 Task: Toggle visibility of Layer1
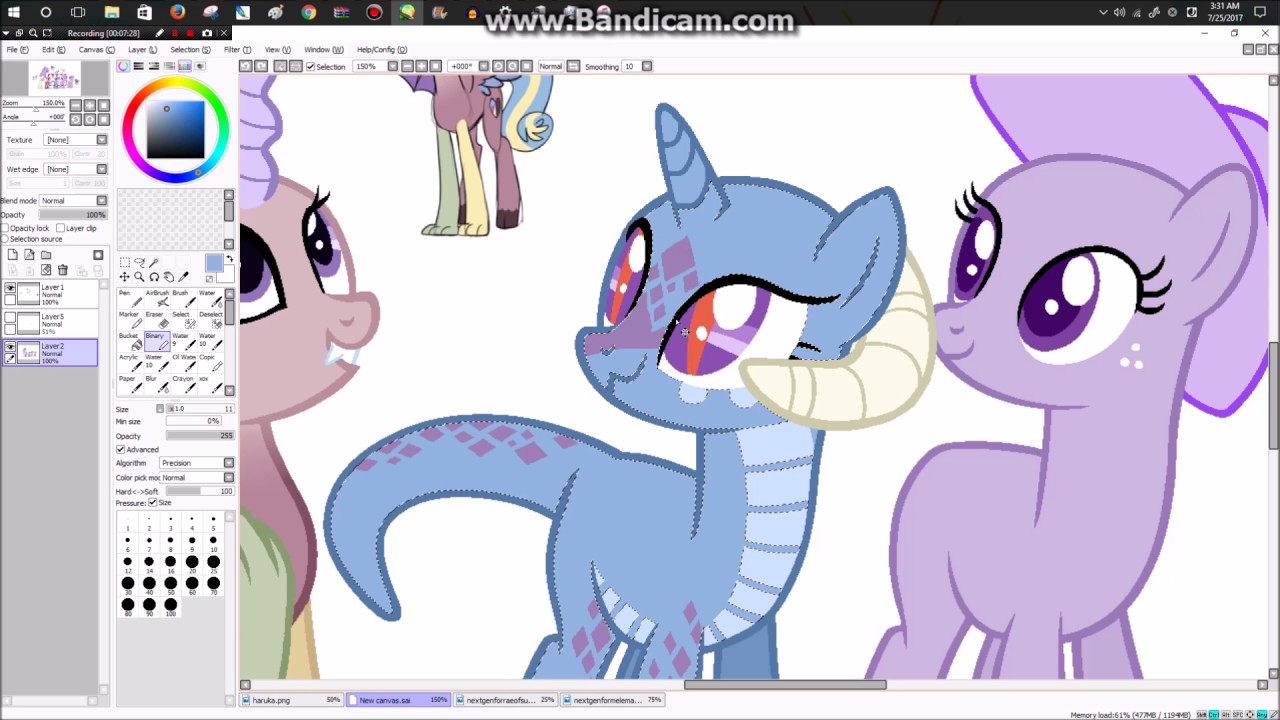point(10,289)
